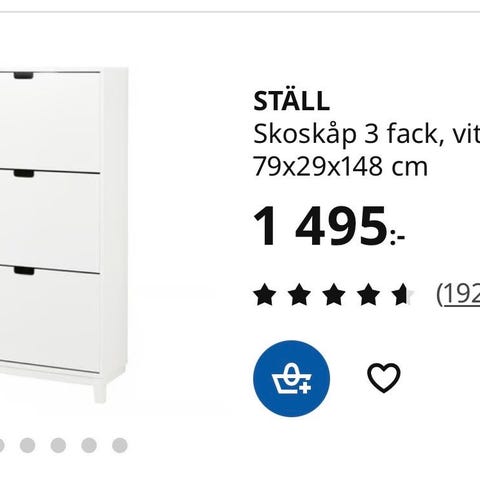Image resolution: width=480 pixels, height=480 pixels.
Task: Open the STÄLL product name link
Action: tap(292, 101)
